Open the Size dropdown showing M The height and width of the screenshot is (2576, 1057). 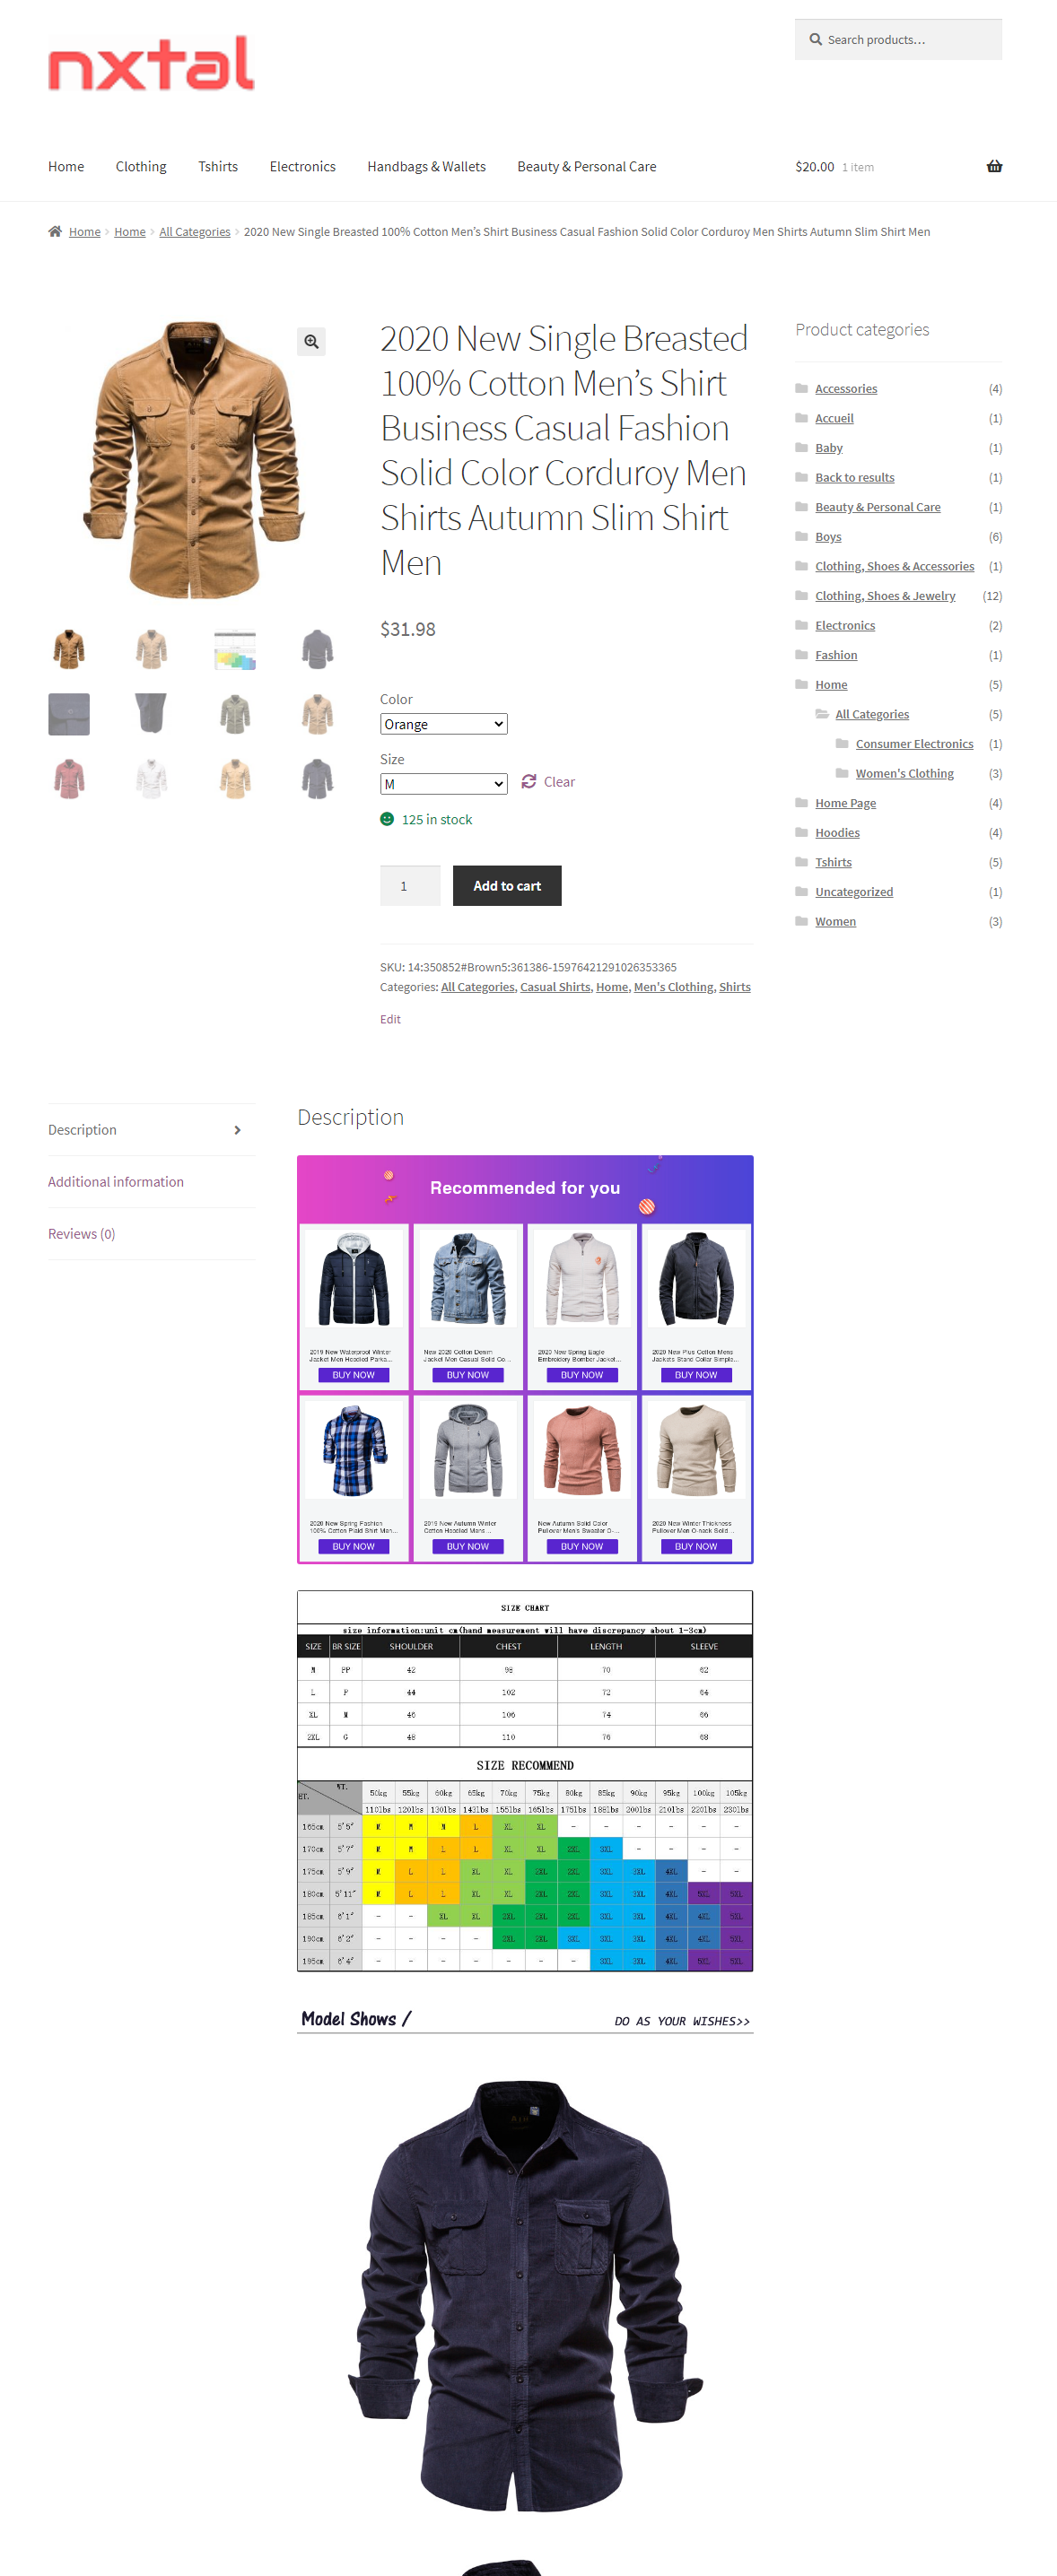pyautogui.click(x=443, y=784)
